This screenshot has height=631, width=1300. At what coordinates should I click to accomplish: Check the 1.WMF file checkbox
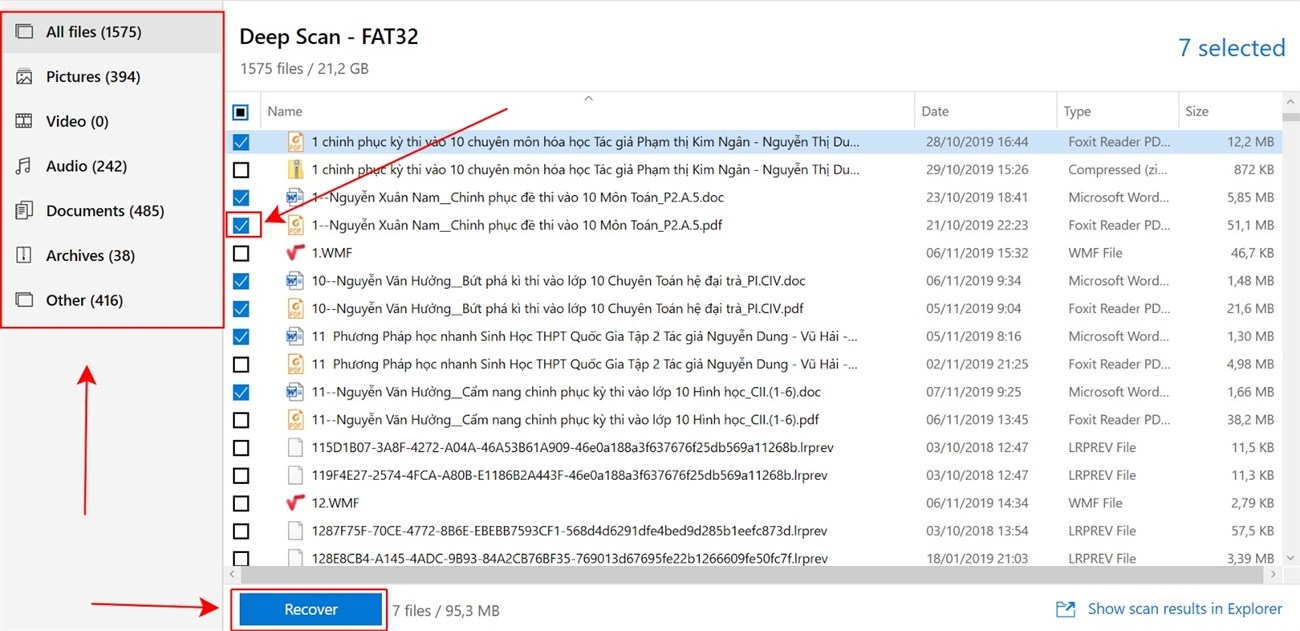coord(241,254)
